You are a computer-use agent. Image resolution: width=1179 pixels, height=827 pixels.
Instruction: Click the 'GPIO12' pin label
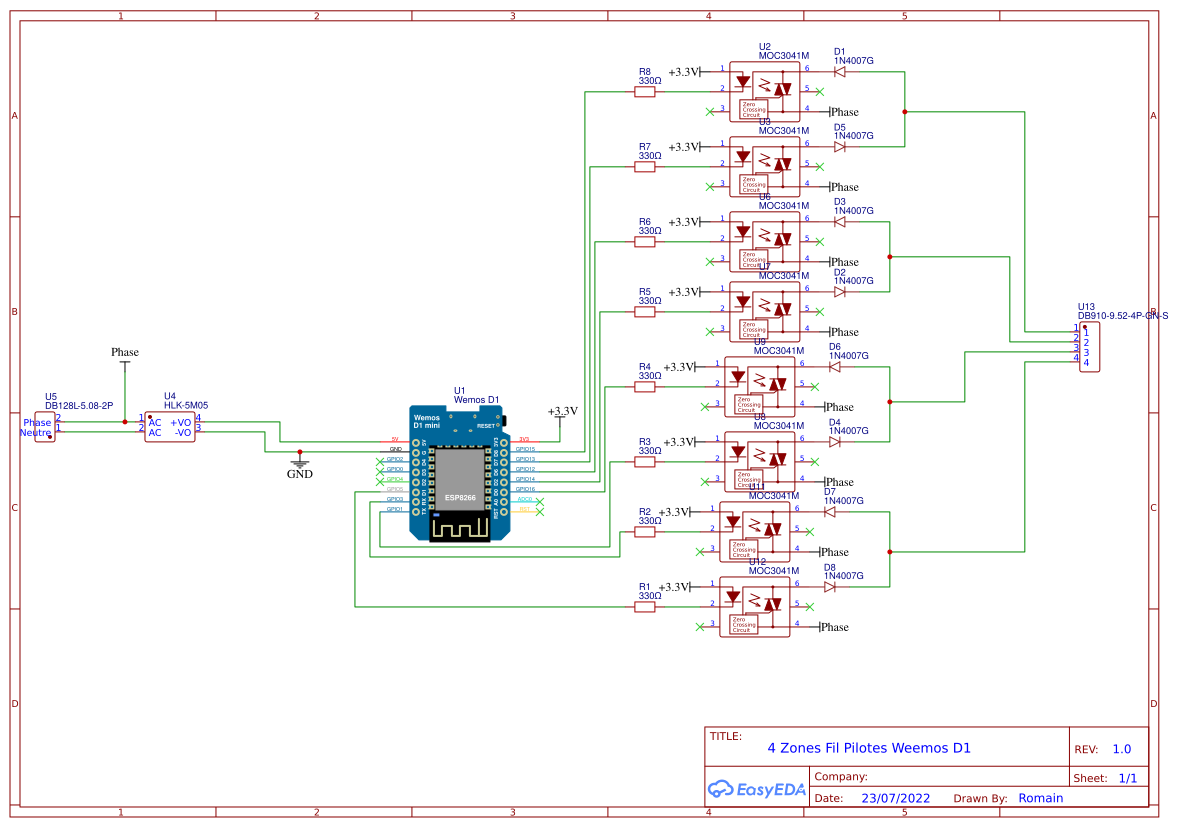coord(526,469)
